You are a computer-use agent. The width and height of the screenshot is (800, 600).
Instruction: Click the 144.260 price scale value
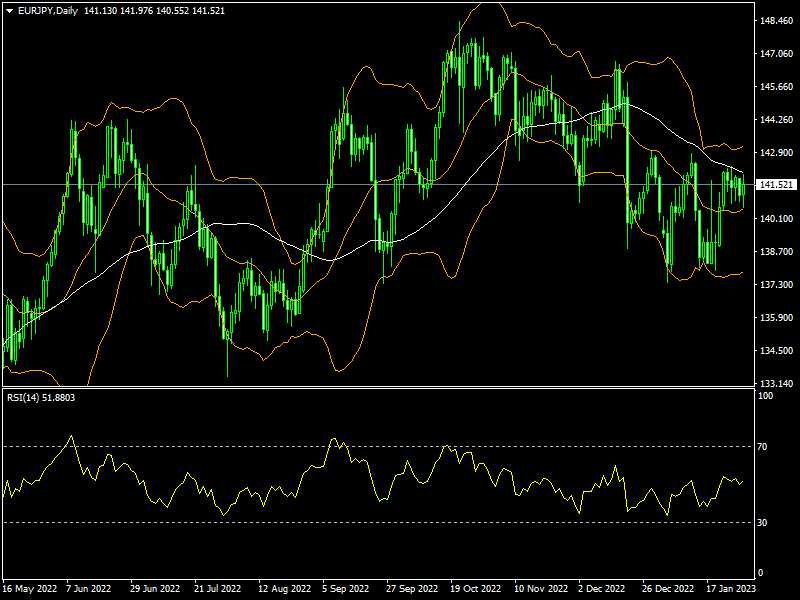[777, 119]
